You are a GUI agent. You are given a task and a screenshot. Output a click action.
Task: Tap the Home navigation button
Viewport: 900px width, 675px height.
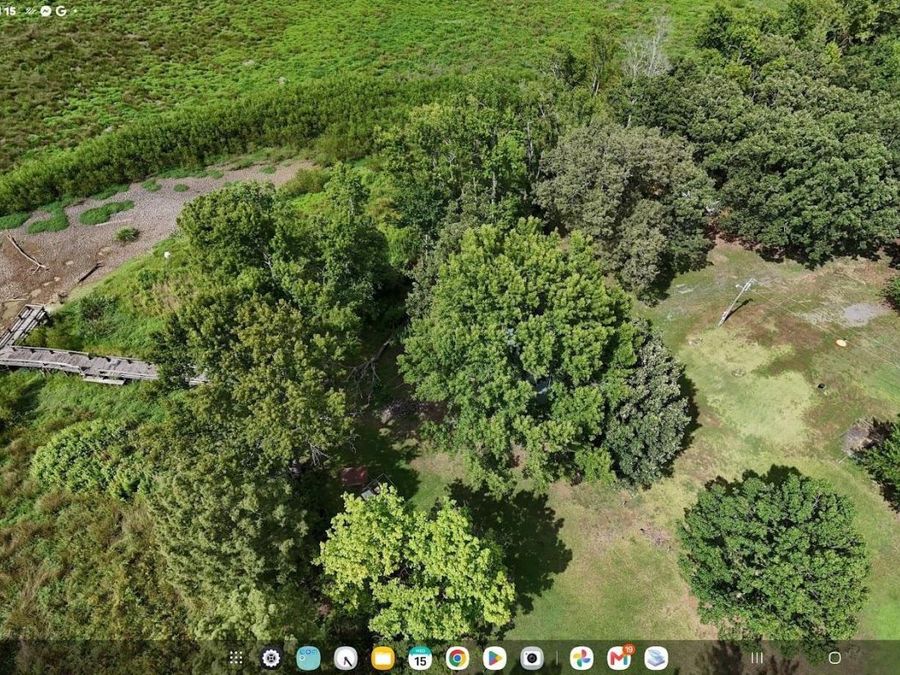pyautogui.click(x=835, y=658)
